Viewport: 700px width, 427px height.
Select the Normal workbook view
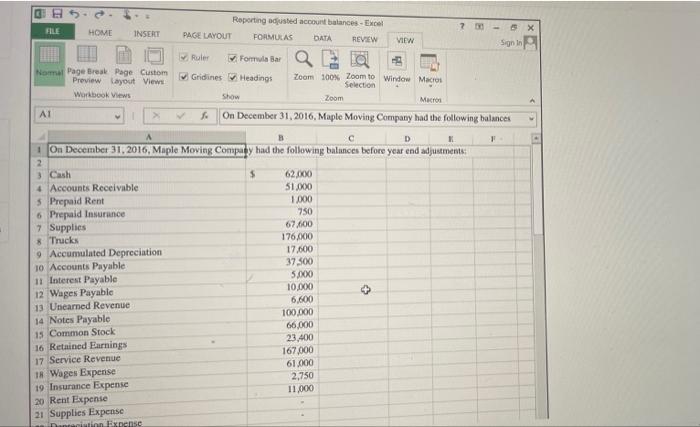click(x=49, y=64)
